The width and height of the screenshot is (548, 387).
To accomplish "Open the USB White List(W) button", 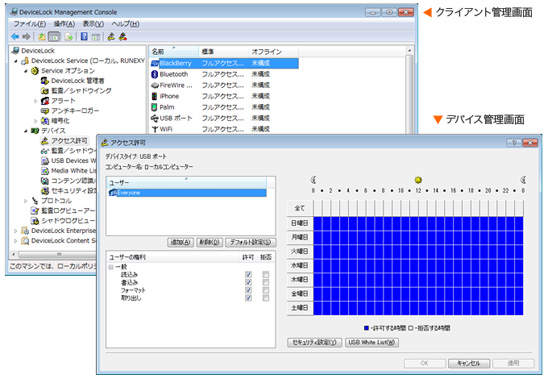I will [x=372, y=342].
